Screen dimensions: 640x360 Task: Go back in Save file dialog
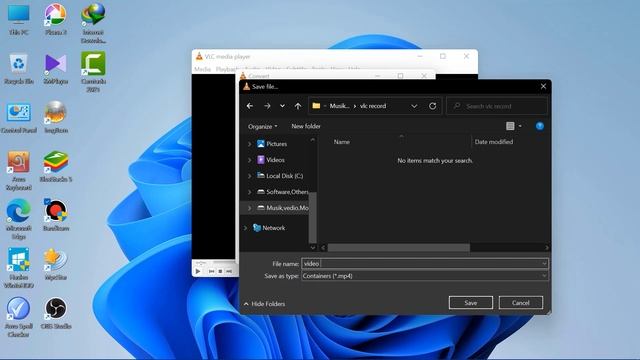pyautogui.click(x=250, y=106)
